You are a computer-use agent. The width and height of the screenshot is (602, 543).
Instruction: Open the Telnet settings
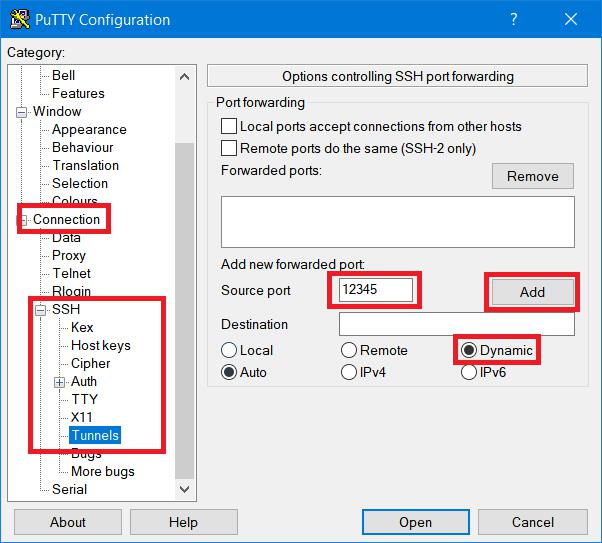pyautogui.click(x=71, y=273)
